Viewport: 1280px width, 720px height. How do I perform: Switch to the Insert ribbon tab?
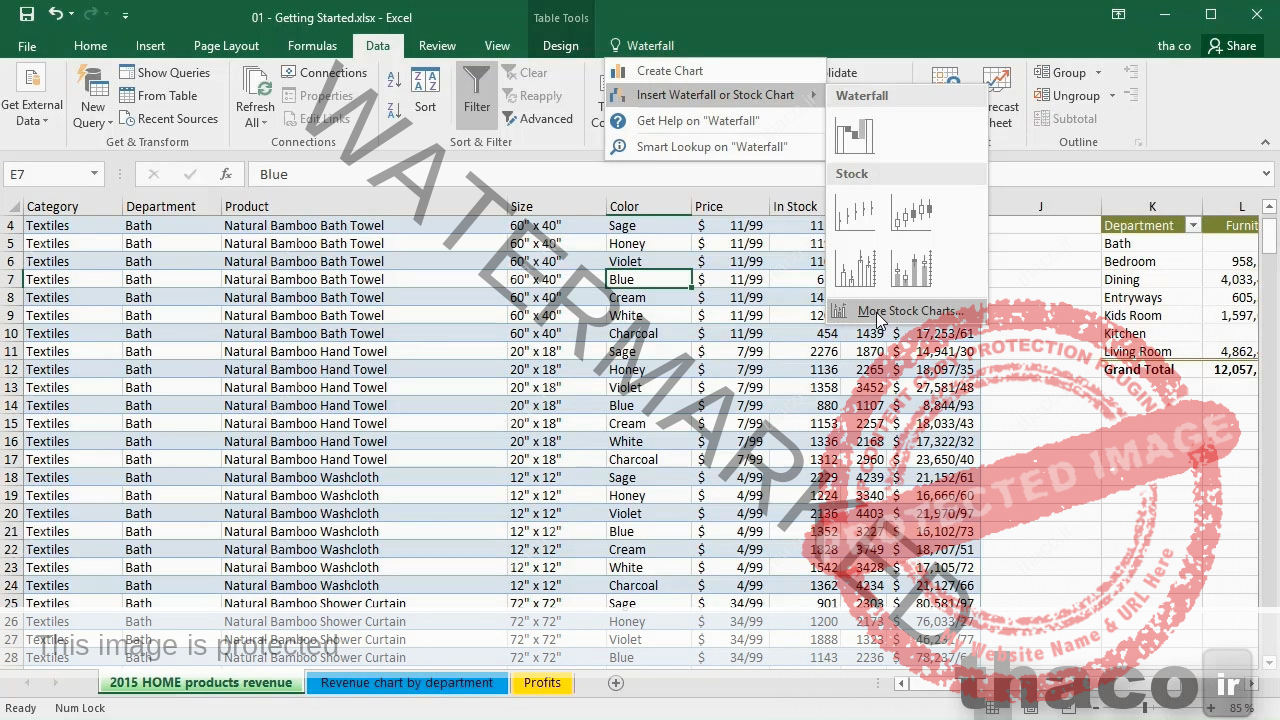point(150,45)
